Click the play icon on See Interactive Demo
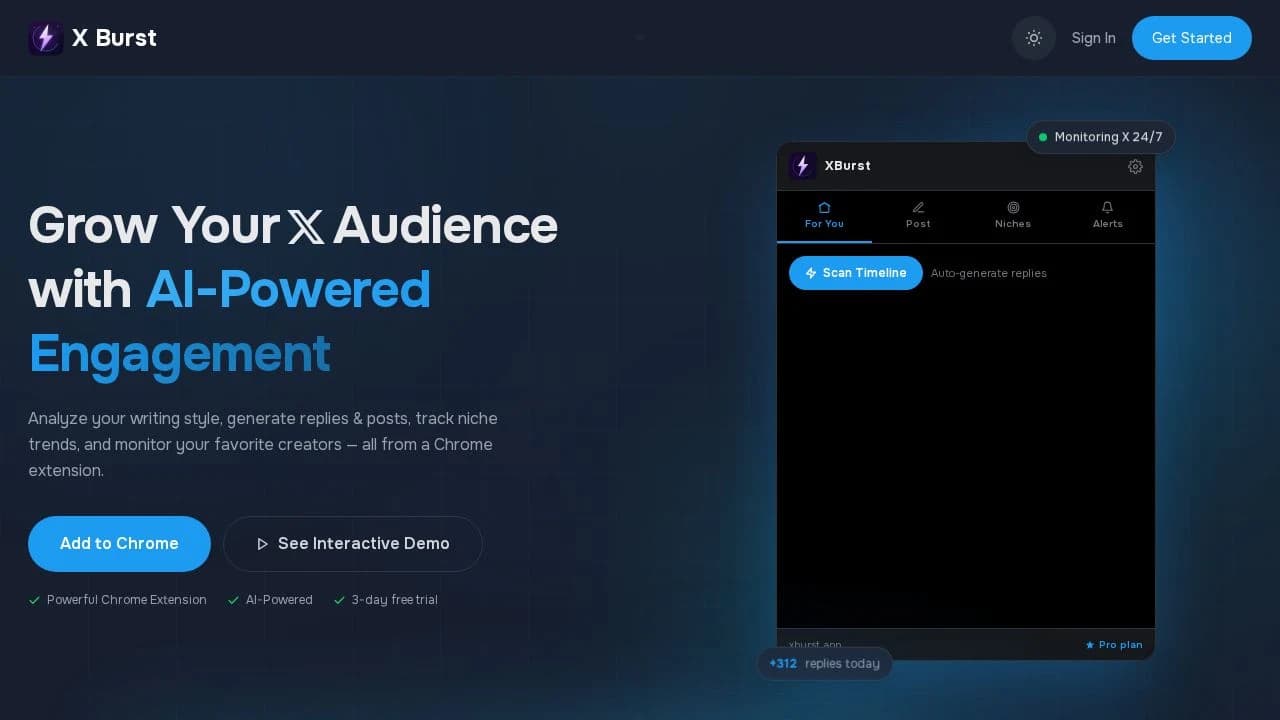Viewport: 1280px width, 720px height. click(x=263, y=544)
